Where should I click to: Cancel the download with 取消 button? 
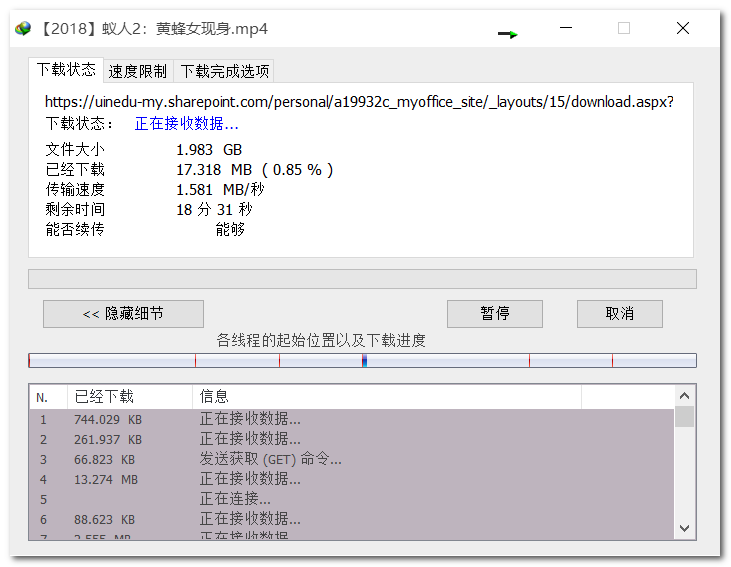point(620,314)
